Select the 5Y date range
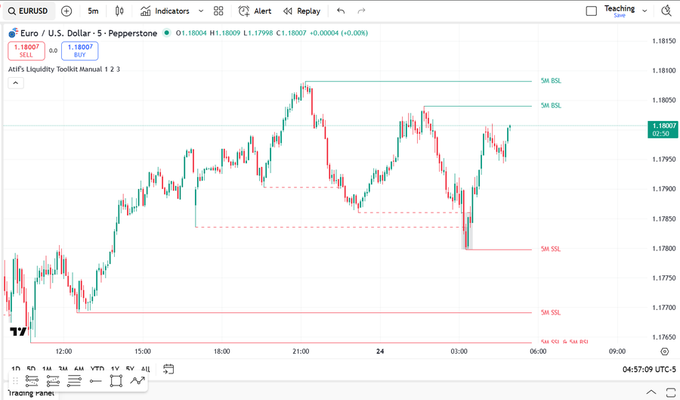 coord(130,369)
